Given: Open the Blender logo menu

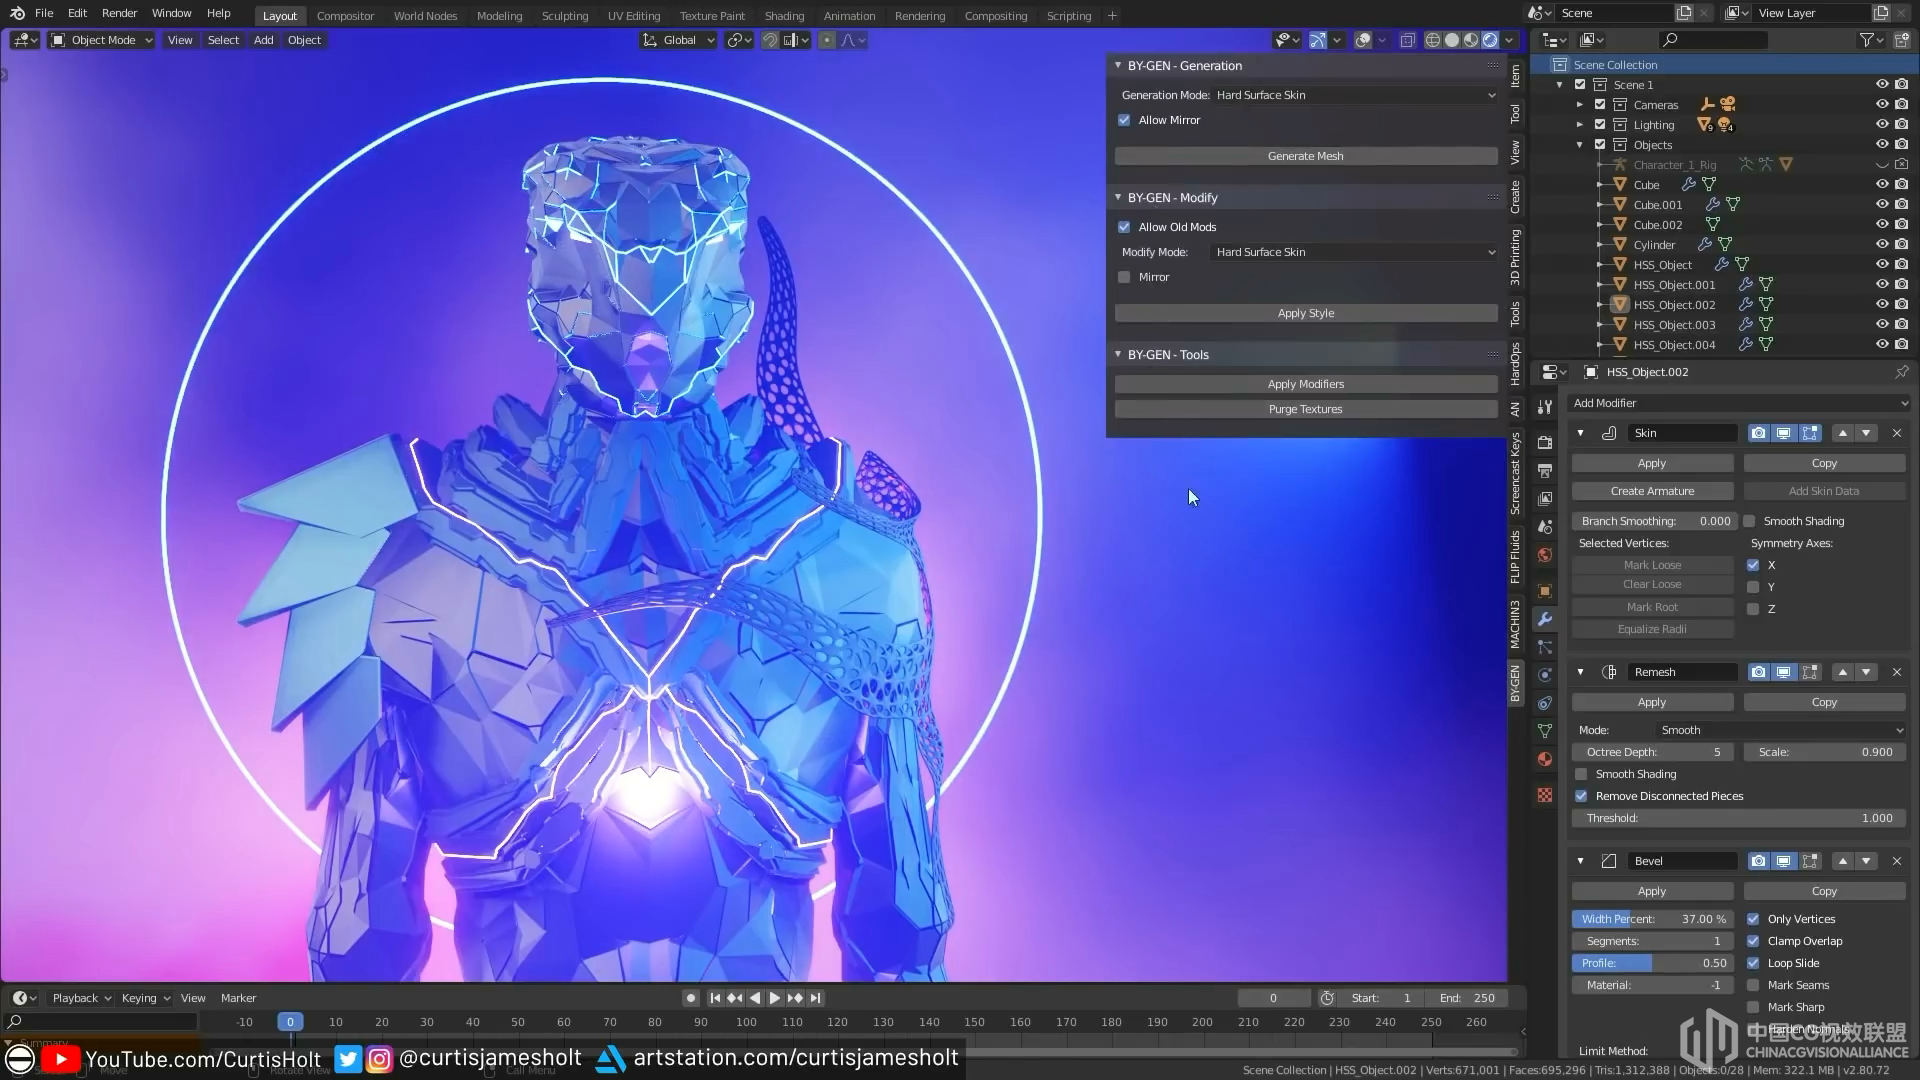Looking at the screenshot, I should [17, 13].
